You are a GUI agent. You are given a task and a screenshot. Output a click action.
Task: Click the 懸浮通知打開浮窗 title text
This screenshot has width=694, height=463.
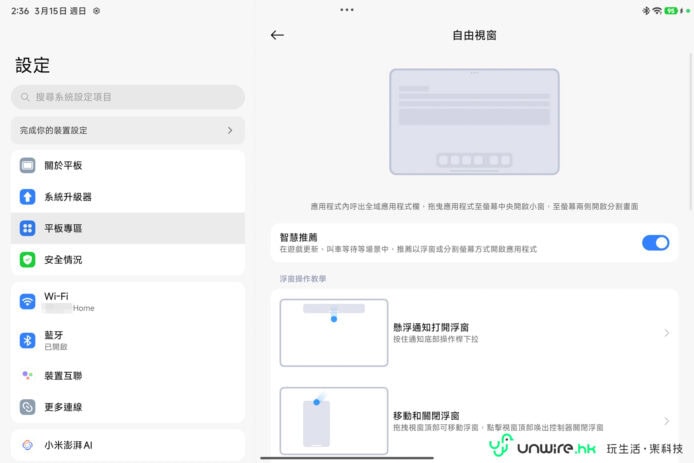click(431, 327)
